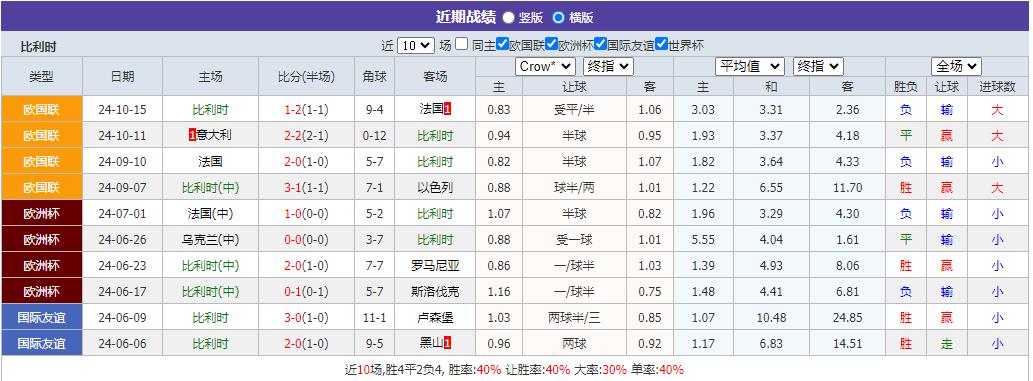Click the odds value 5.55

704,240
